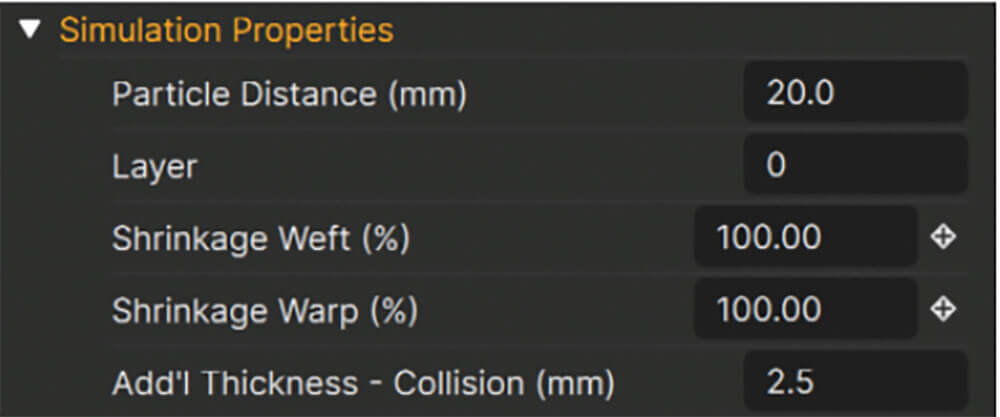Click the (%) unit after Shrinkage Weft
Viewport: 1000px width, 417px height.
385,240
